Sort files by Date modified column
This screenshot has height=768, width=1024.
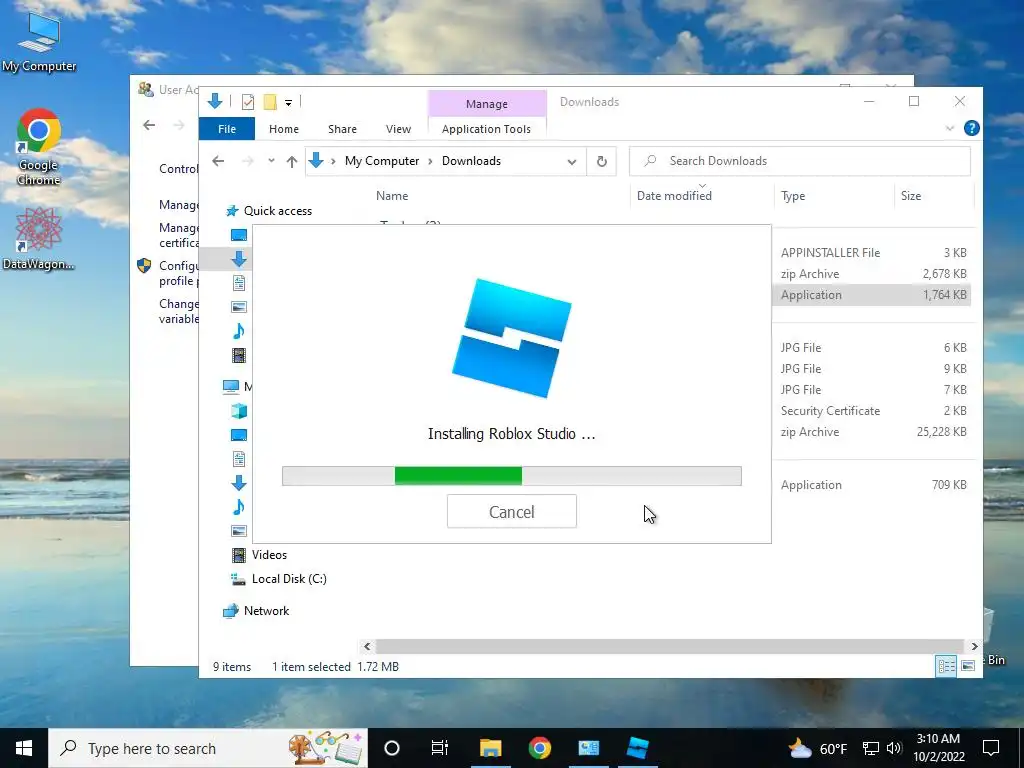pos(674,195)
